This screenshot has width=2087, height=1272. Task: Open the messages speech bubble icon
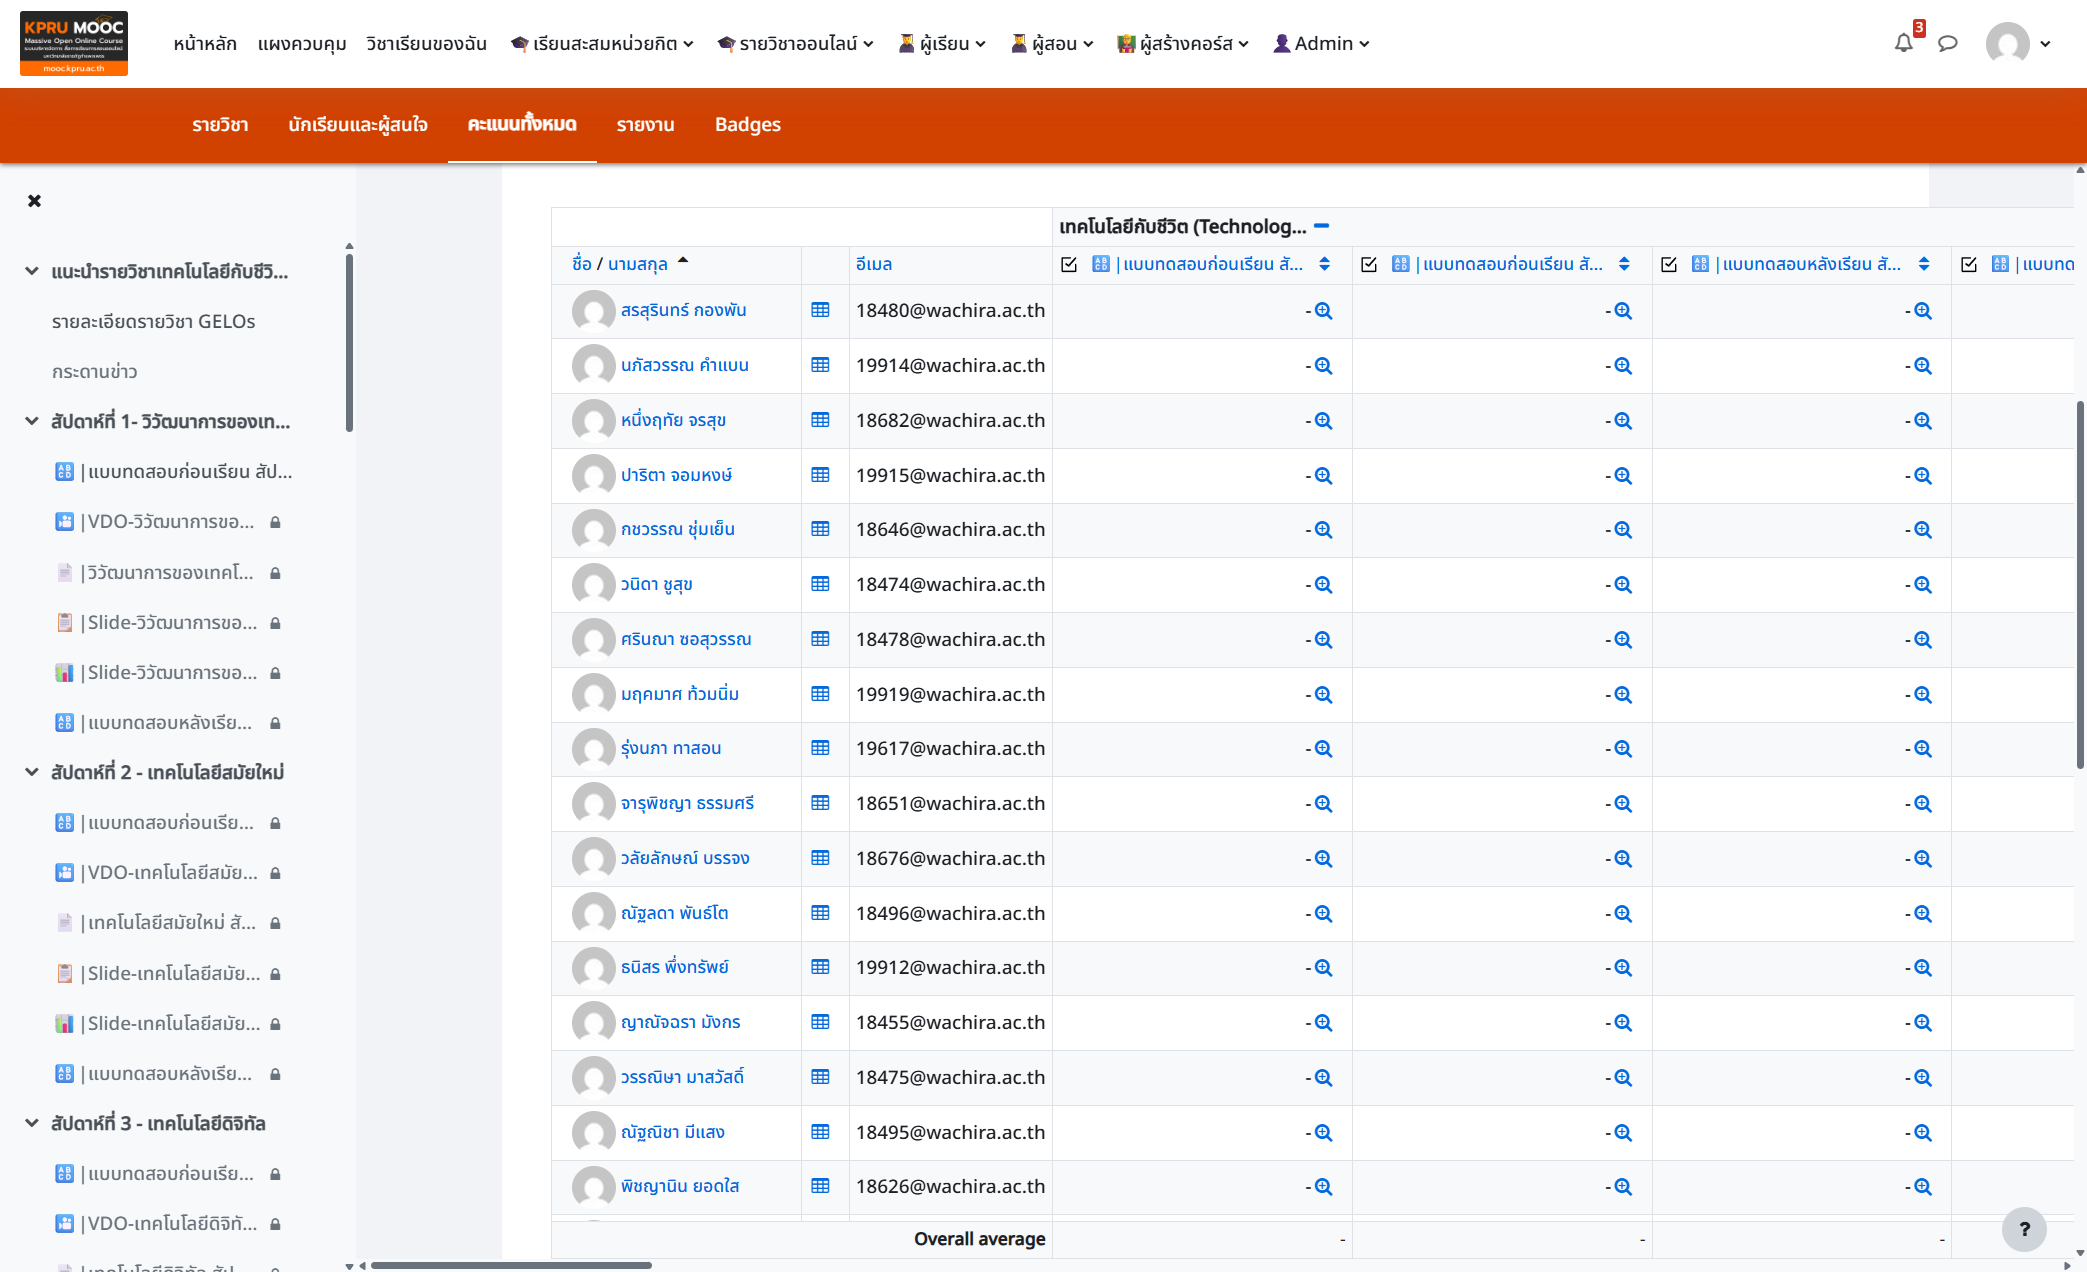[x=1947, y=43]
